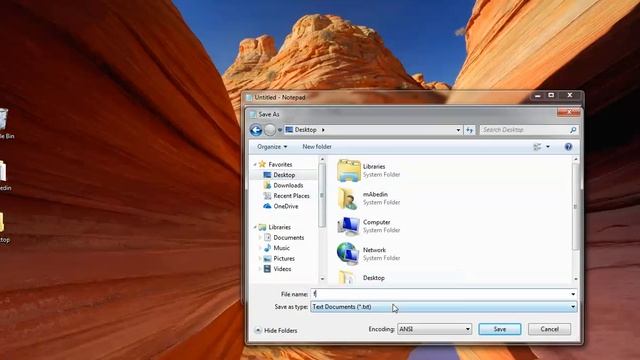Select Libraries heading in navigation pane
Screen dimensions: 640x360
[x=275, y=227]
